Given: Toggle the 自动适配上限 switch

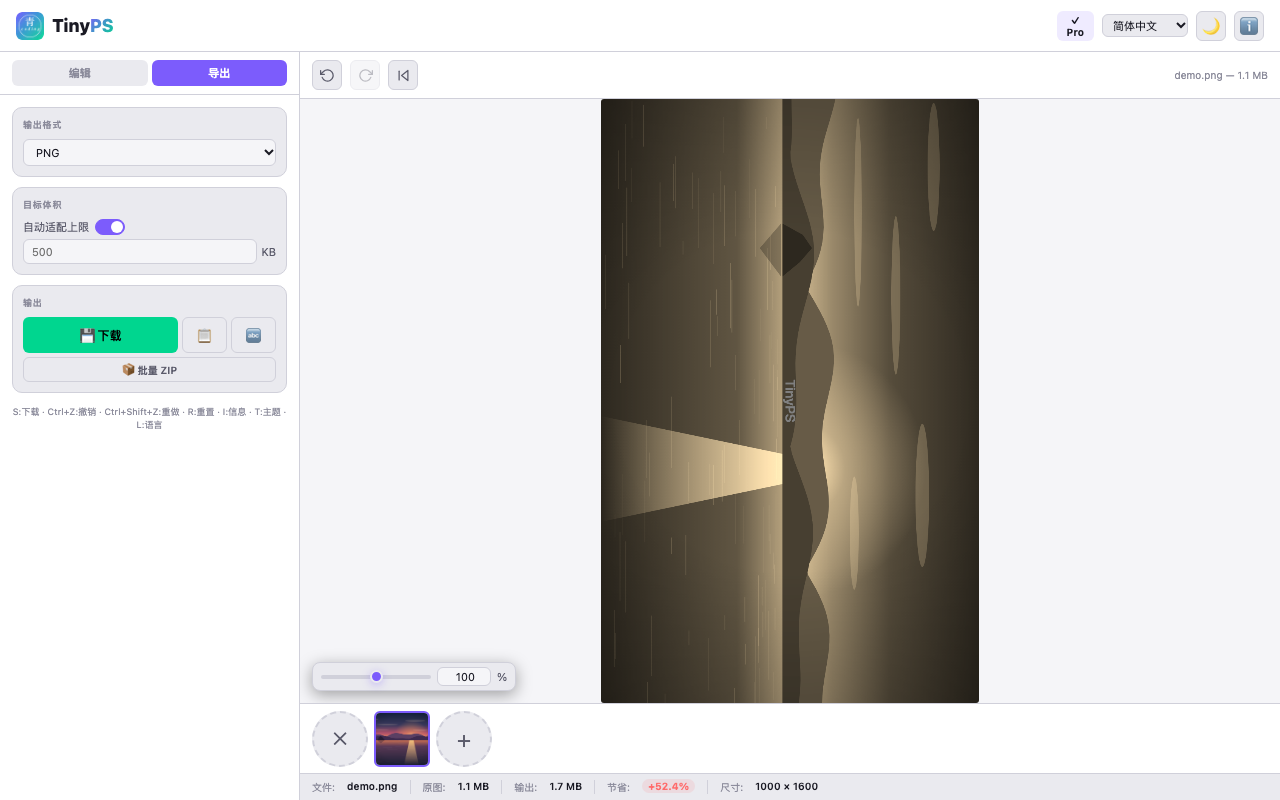Looking at the screenshot, I should pyautogui.click(x=110, y=227).
